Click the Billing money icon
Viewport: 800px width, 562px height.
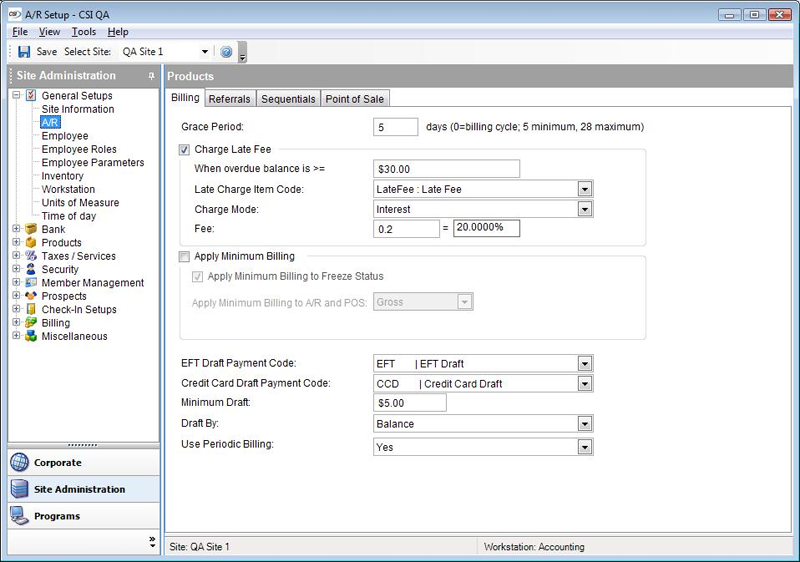(31, 322)
